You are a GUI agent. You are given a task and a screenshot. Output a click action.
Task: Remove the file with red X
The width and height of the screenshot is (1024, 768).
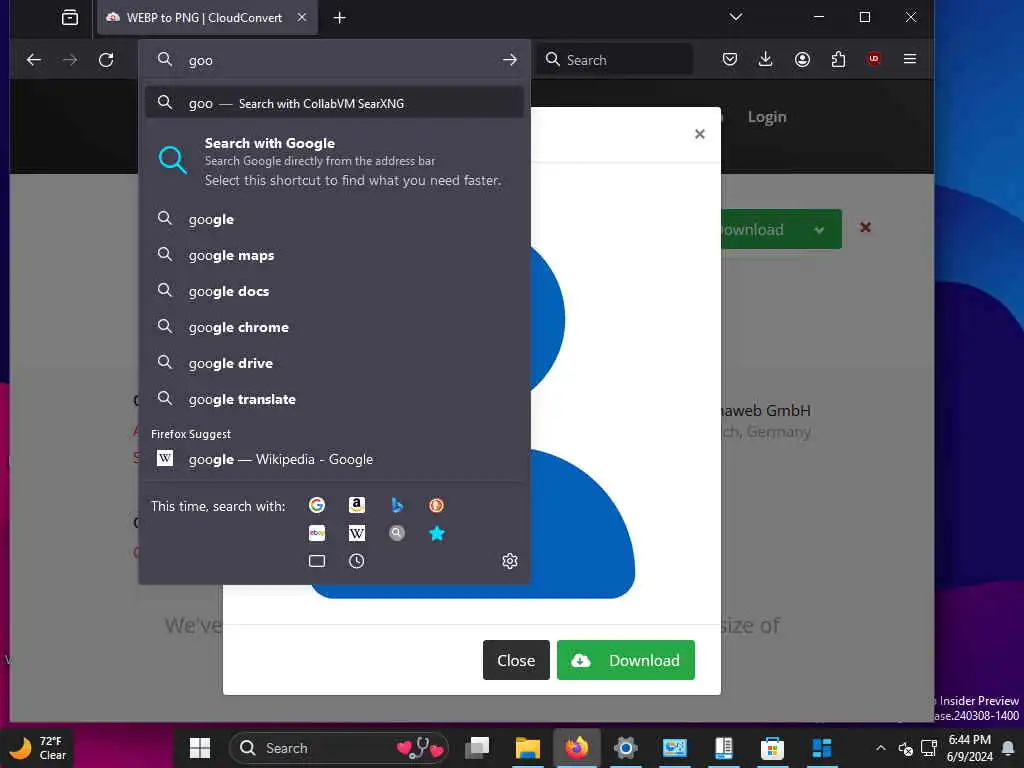pyautogui.click(x=865, y=227)
